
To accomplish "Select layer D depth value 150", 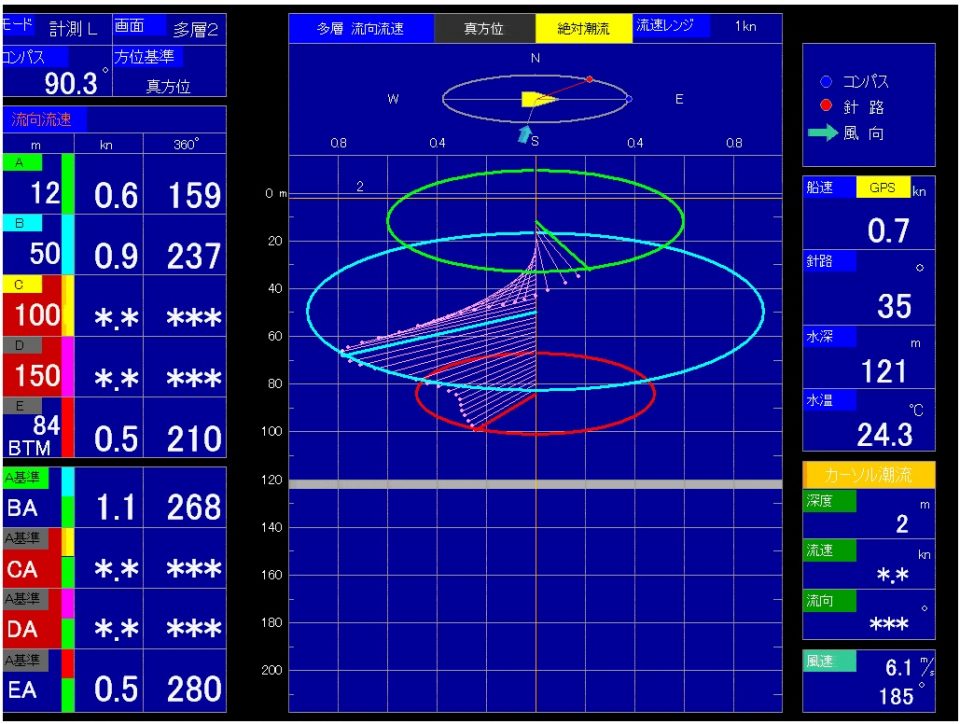I will click(37, 375).
